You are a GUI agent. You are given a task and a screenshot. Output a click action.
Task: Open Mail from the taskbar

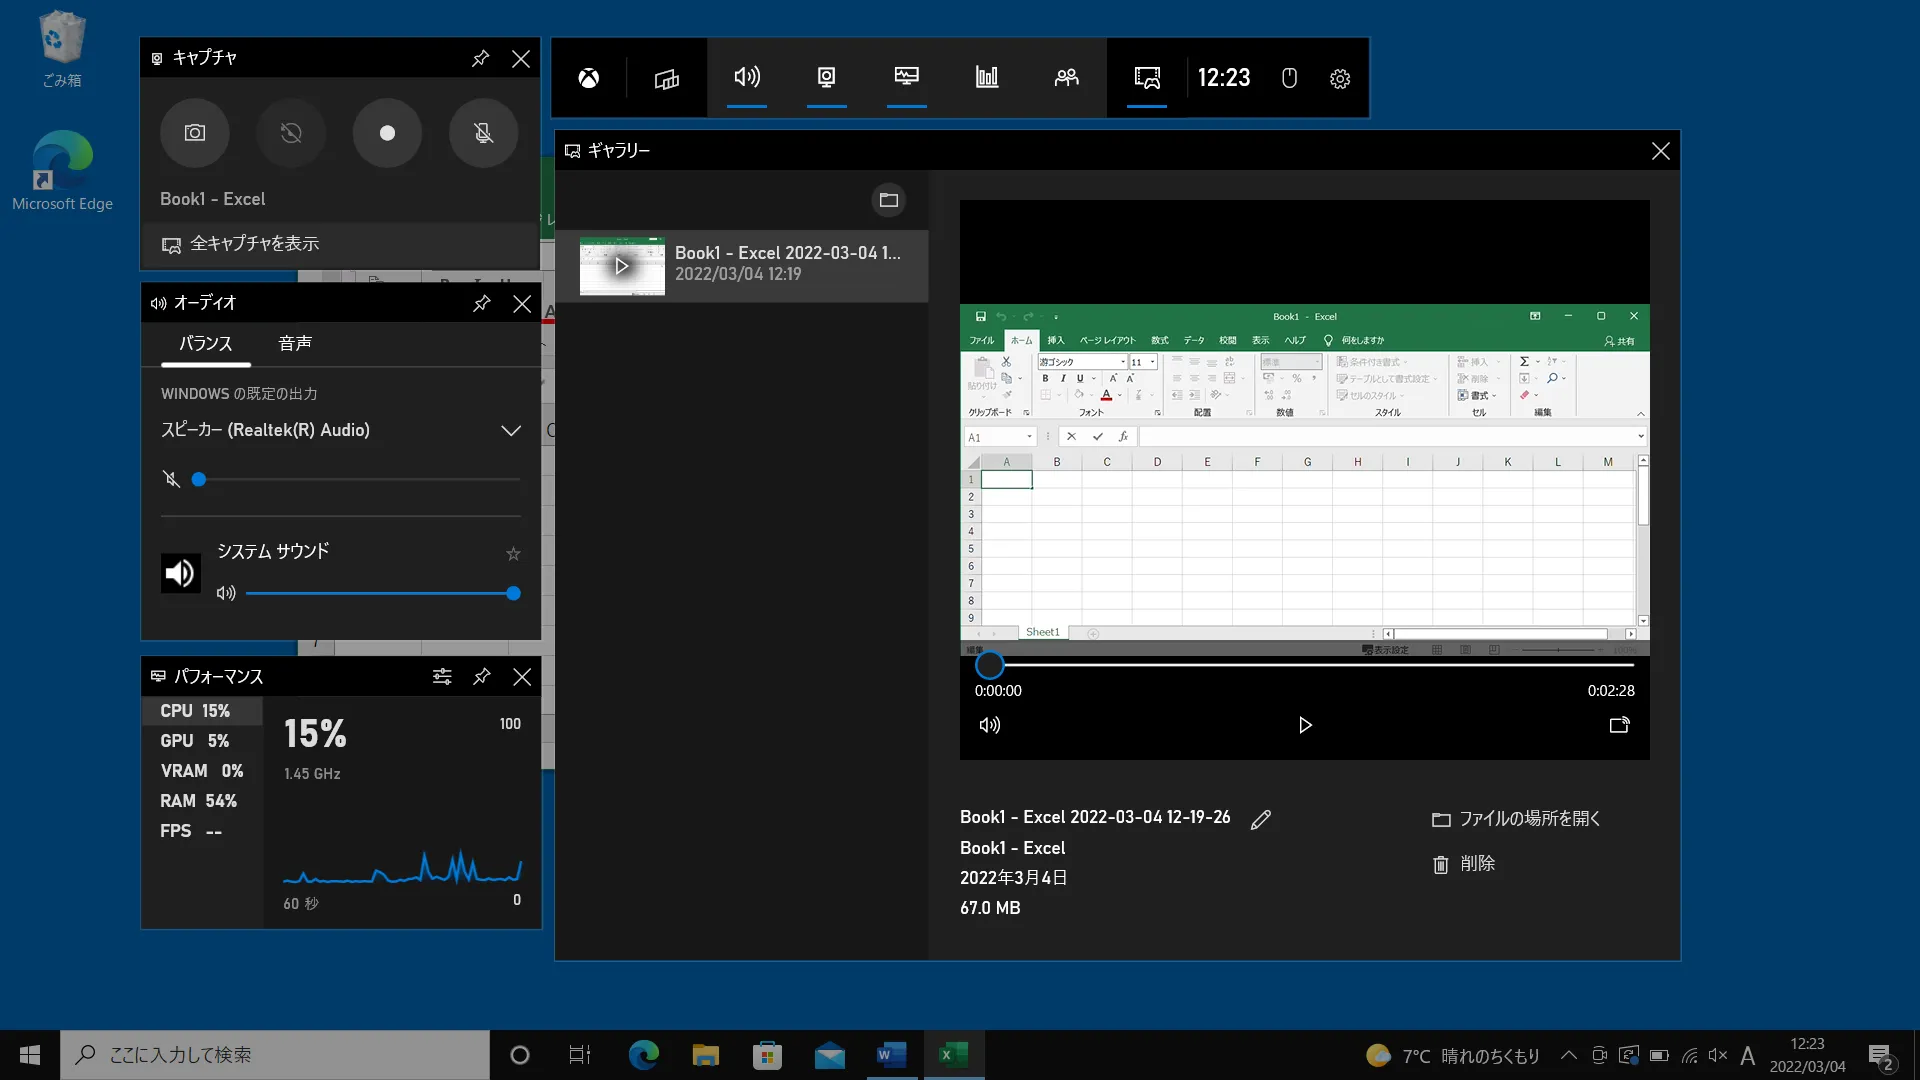829,1055
